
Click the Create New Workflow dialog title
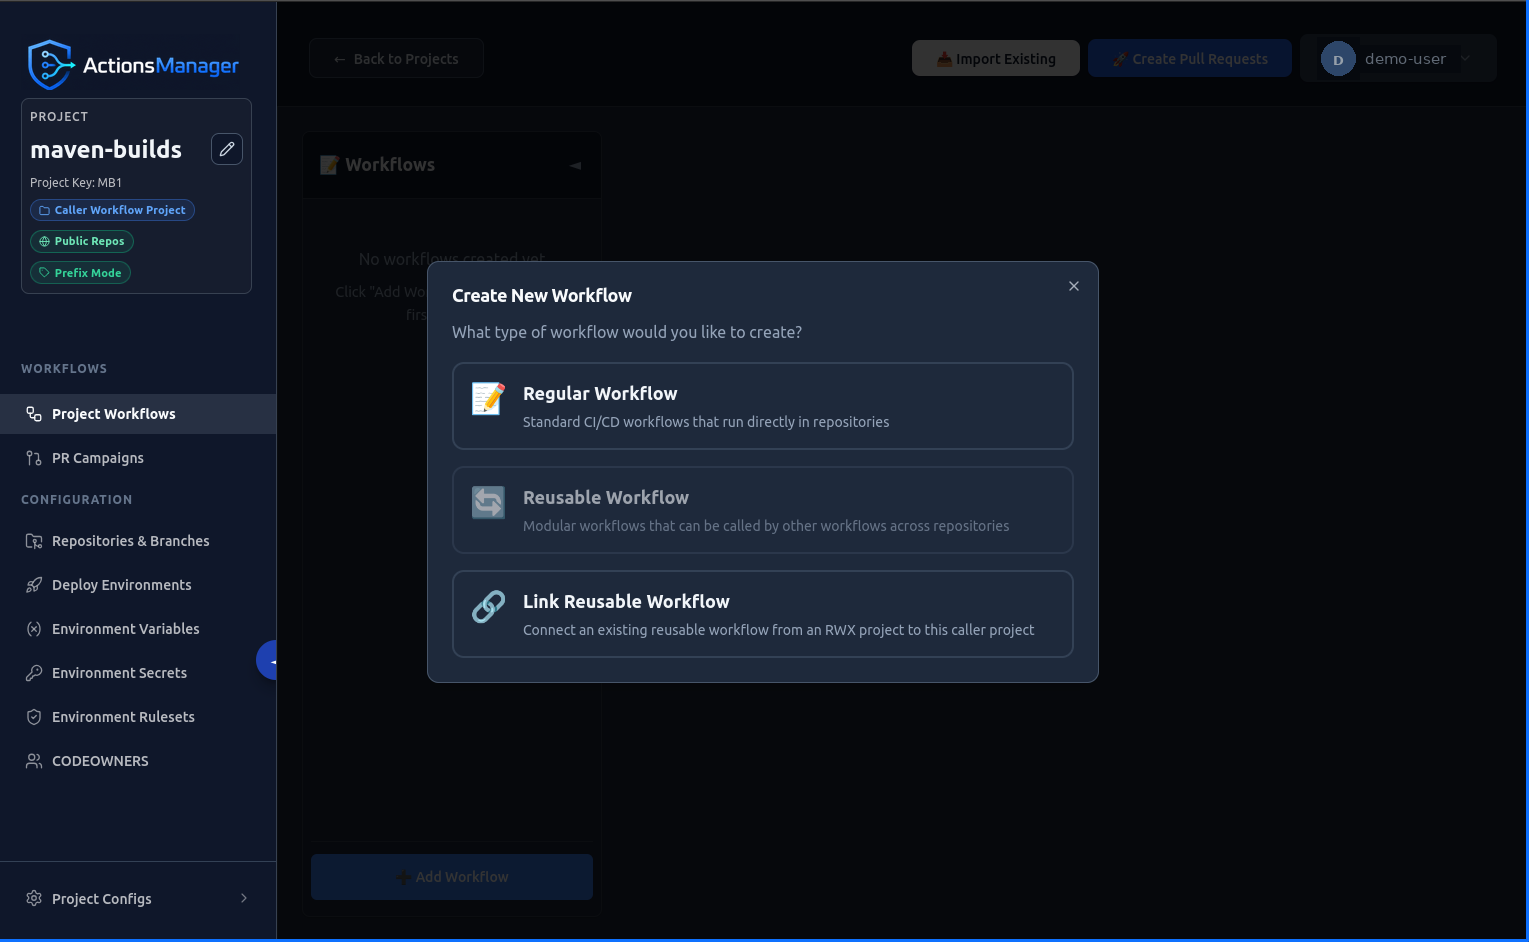542,296
